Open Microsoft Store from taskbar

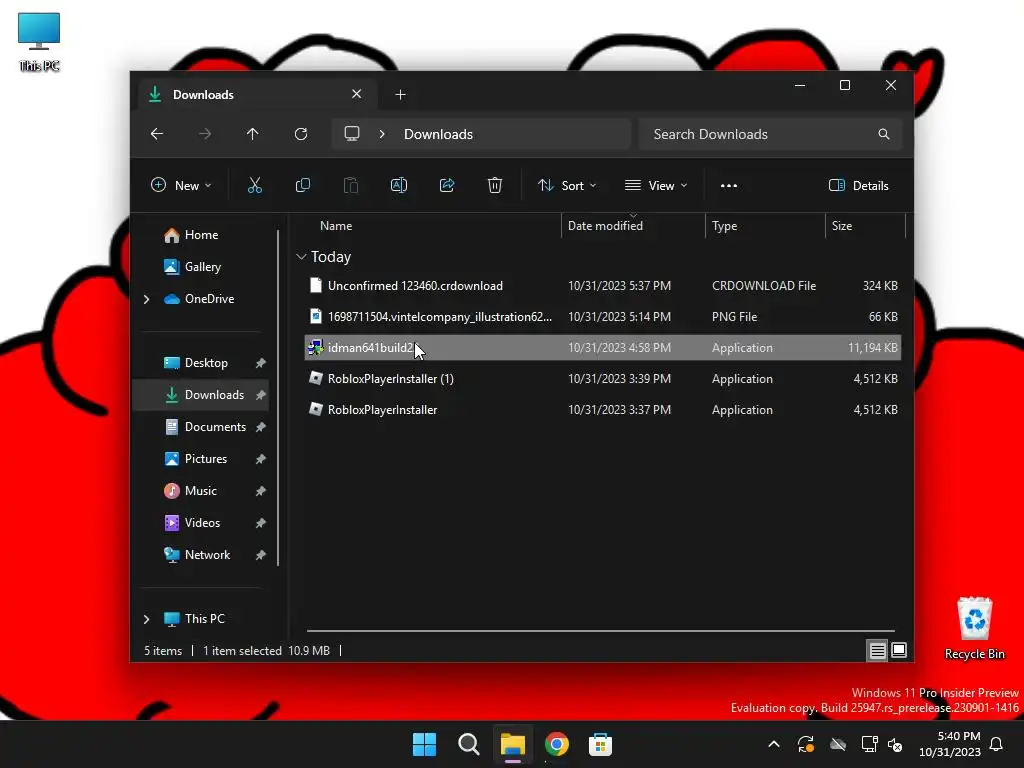600,744
